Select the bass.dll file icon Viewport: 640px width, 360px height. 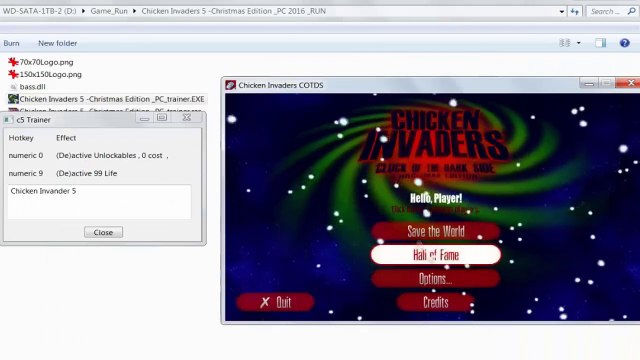tap(13, 87)
